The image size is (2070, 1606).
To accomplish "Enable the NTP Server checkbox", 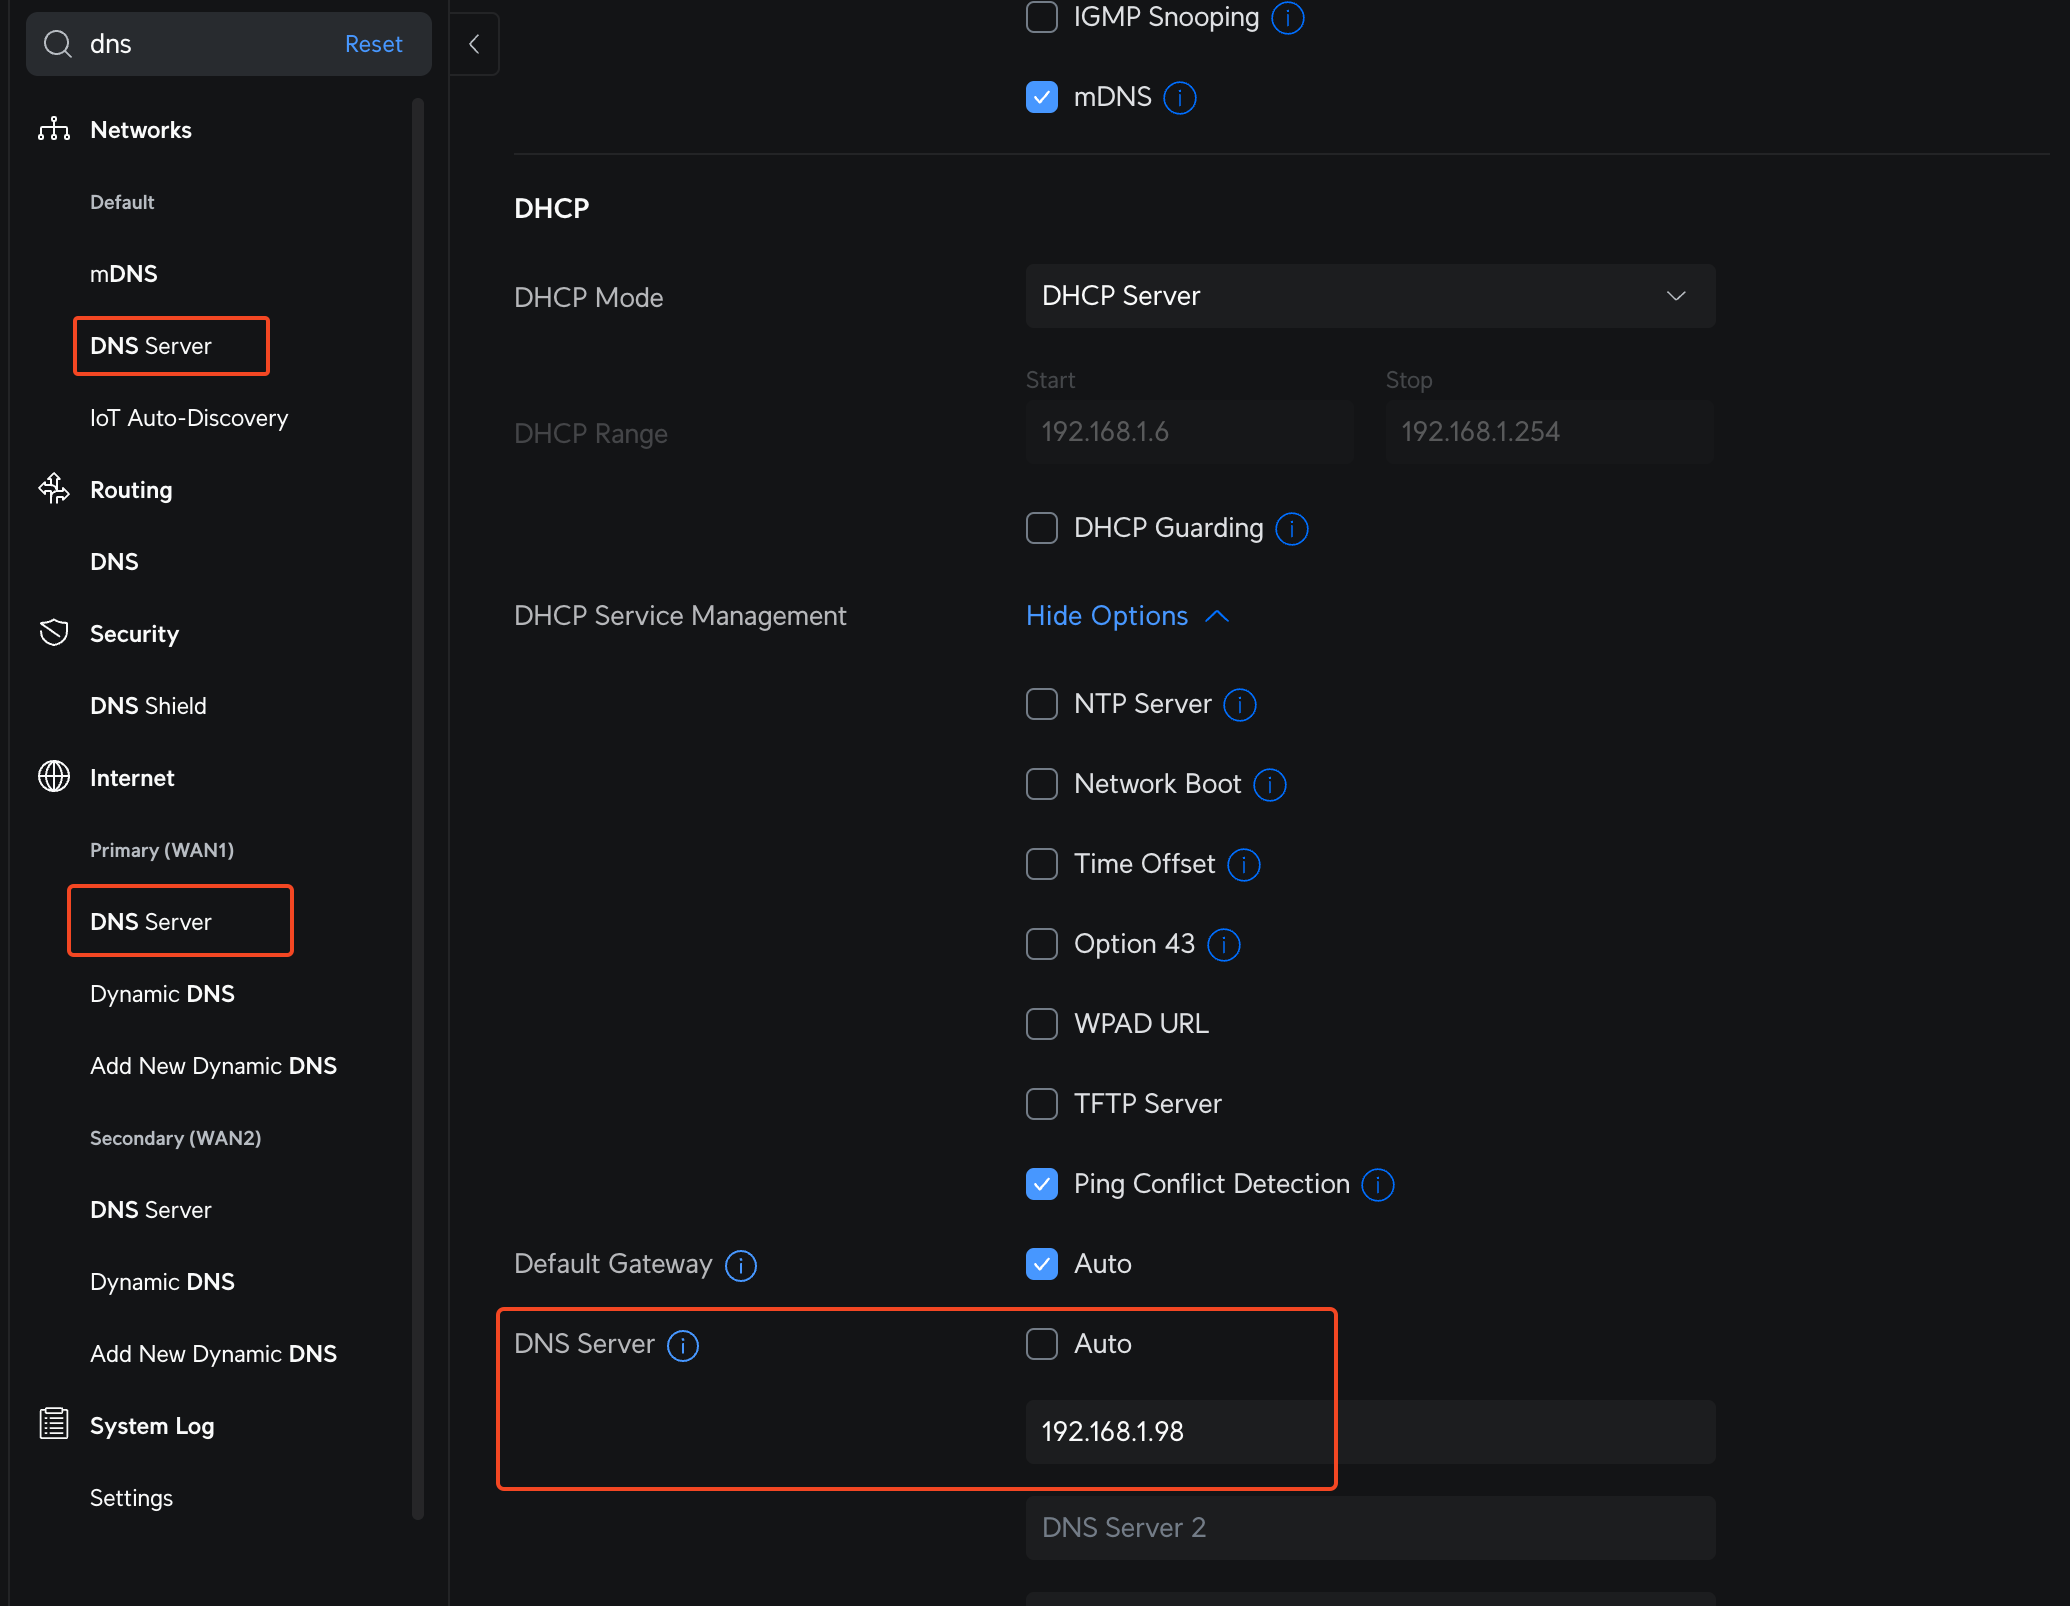I will point(1042,704).
